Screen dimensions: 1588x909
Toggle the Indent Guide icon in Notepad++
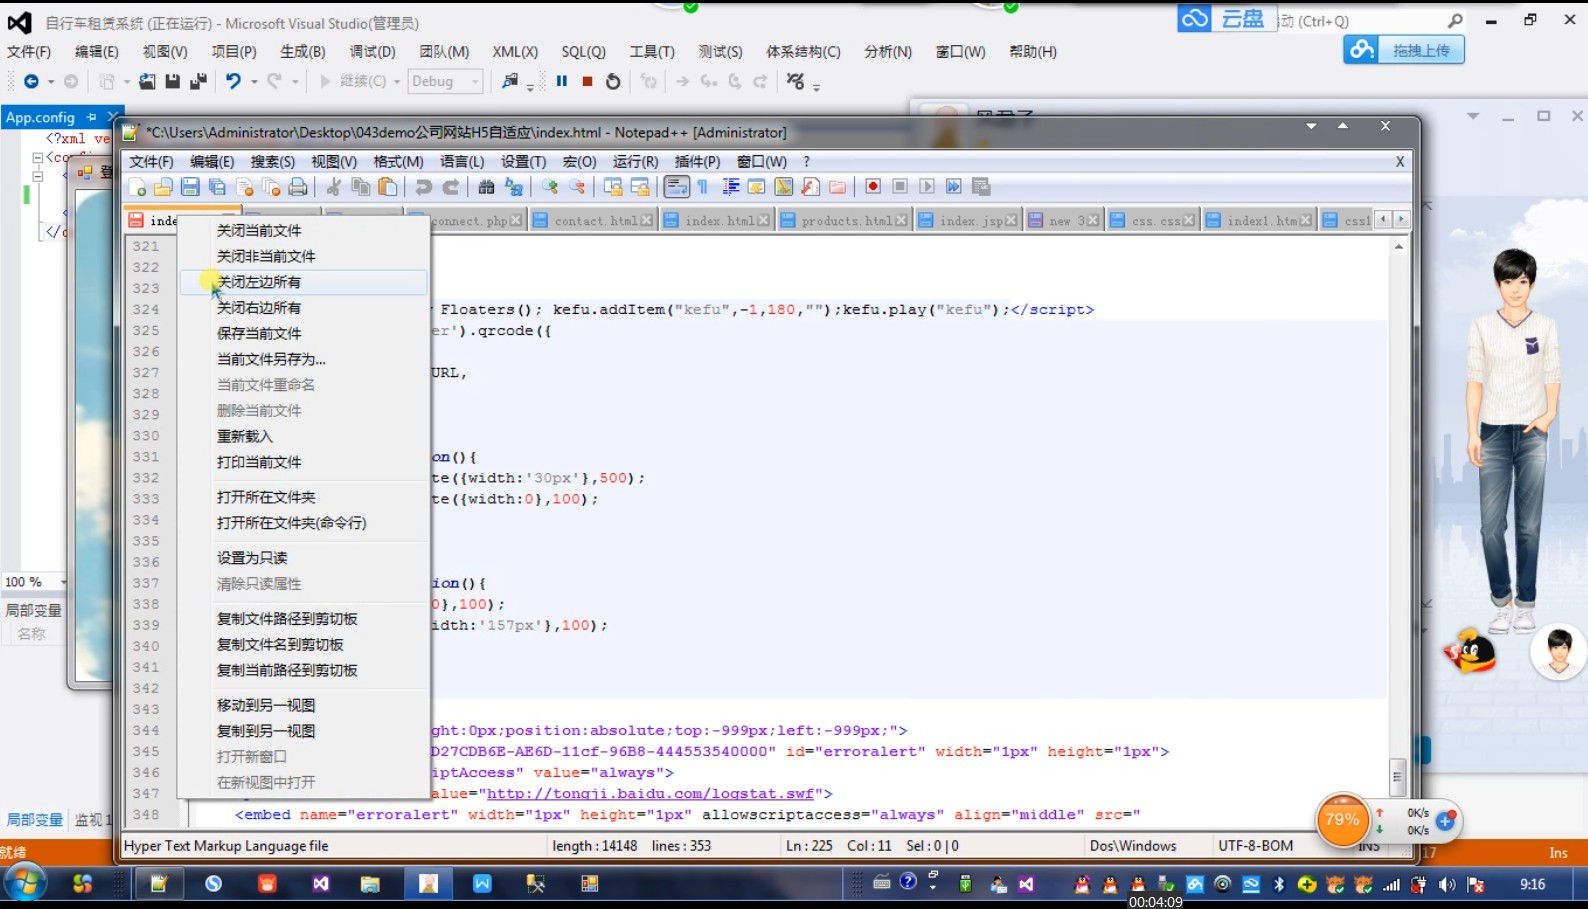pos(731,187)
